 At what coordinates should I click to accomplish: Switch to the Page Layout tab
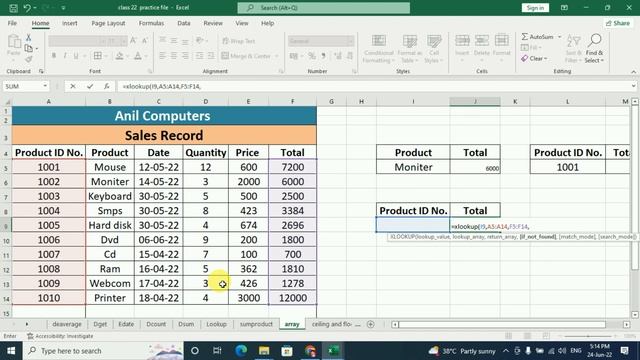(108, 23)
